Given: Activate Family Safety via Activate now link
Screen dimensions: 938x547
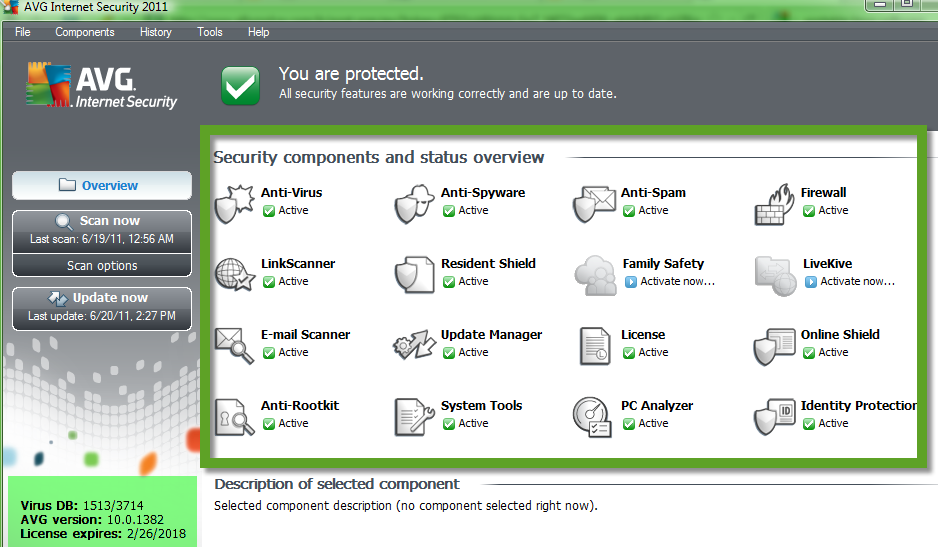Looking at the screenshot, I should [x=677, y=281].
